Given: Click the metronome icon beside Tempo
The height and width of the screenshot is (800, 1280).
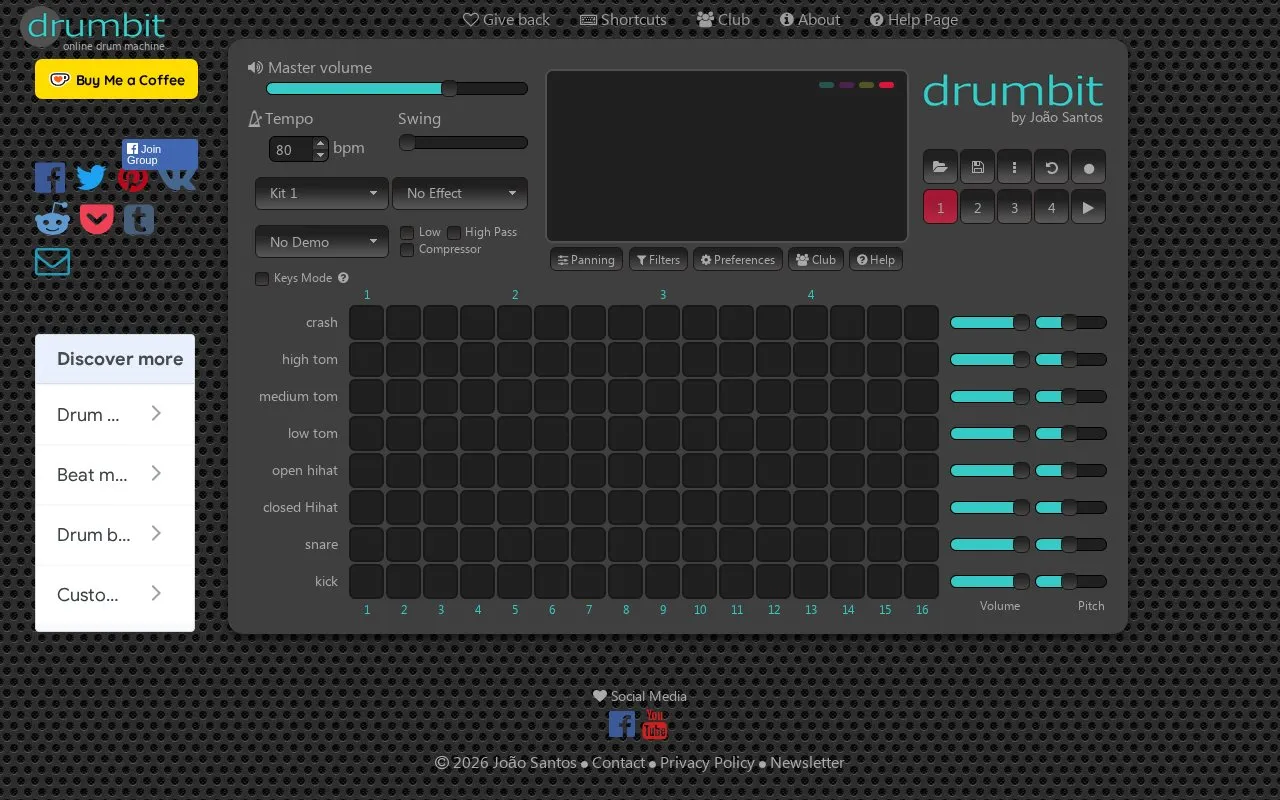Looking at the screenshot, I should 254,119.
